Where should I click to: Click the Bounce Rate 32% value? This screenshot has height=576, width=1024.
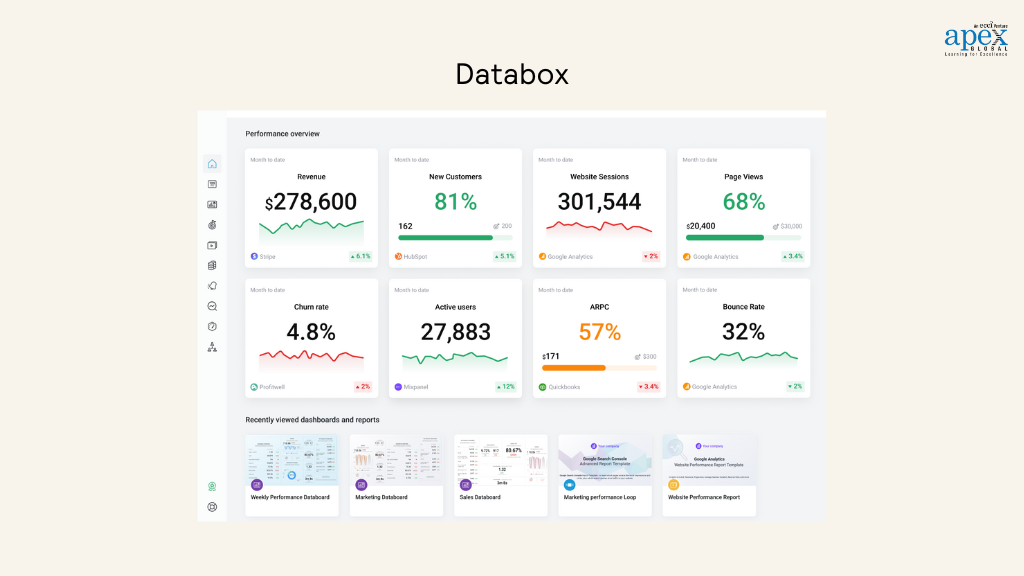(x=744, y=332)
